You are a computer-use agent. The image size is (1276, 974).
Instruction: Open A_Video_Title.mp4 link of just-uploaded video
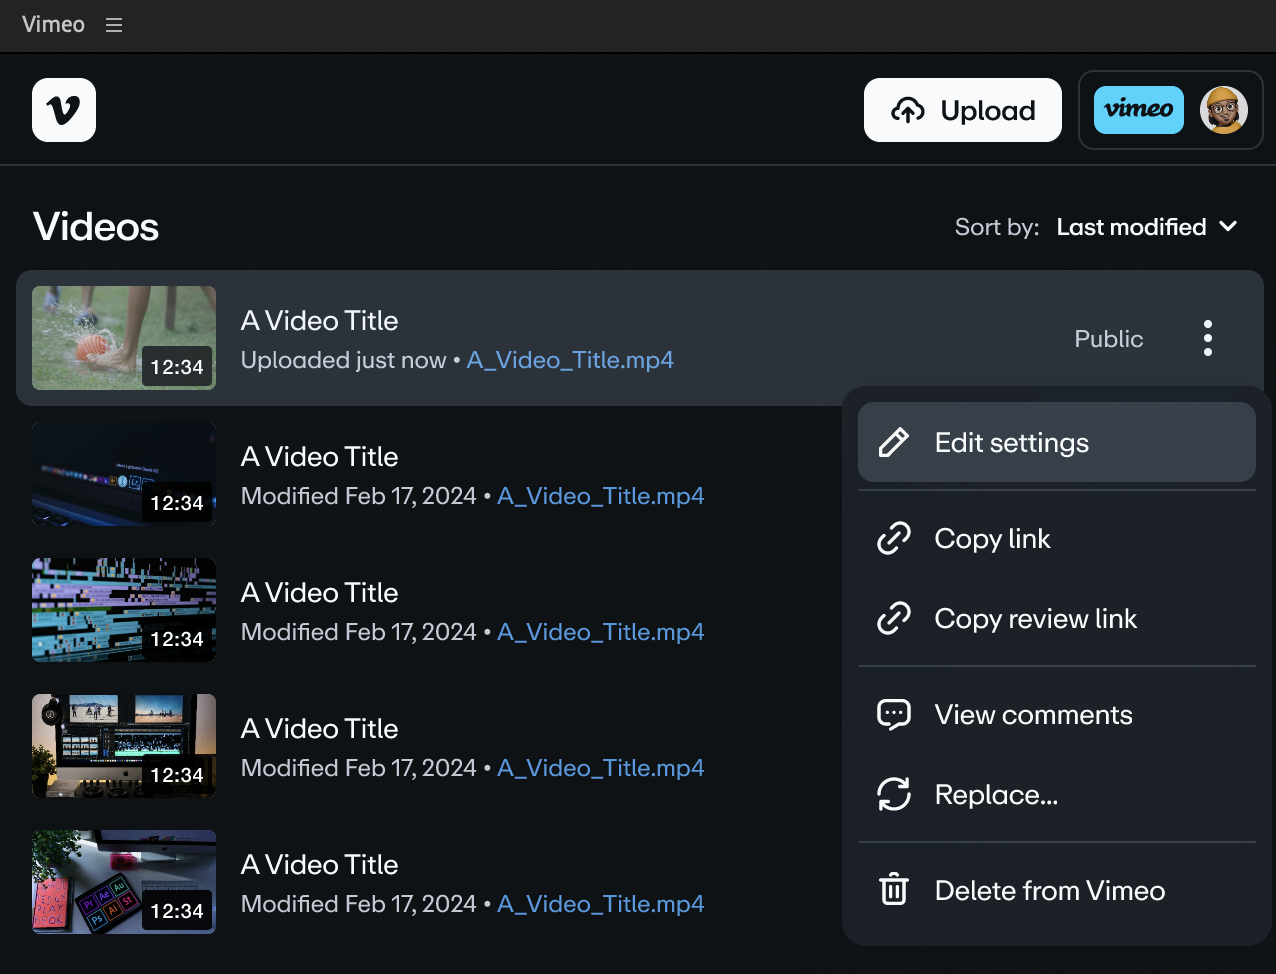570,360
